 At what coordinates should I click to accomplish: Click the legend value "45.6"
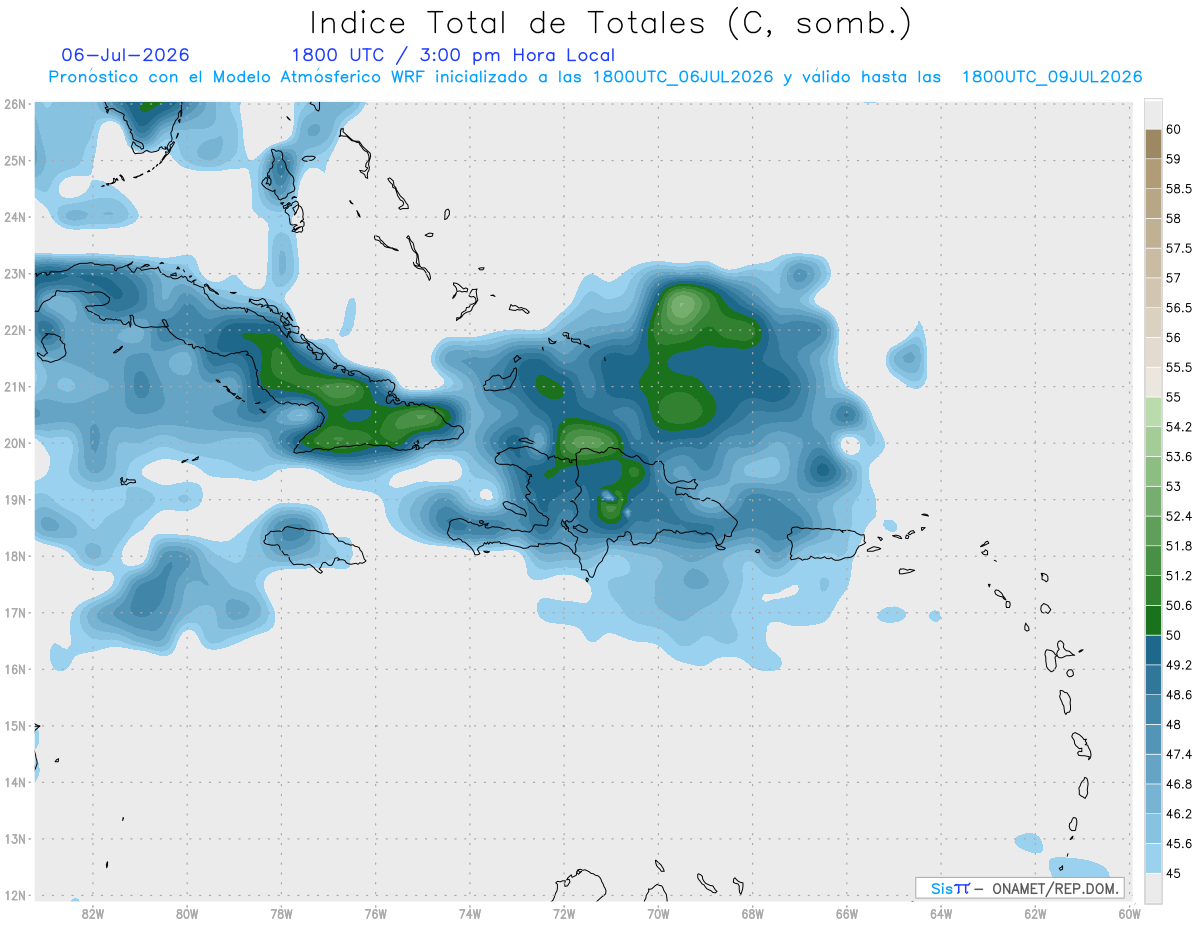click(x=1179, y=844)
